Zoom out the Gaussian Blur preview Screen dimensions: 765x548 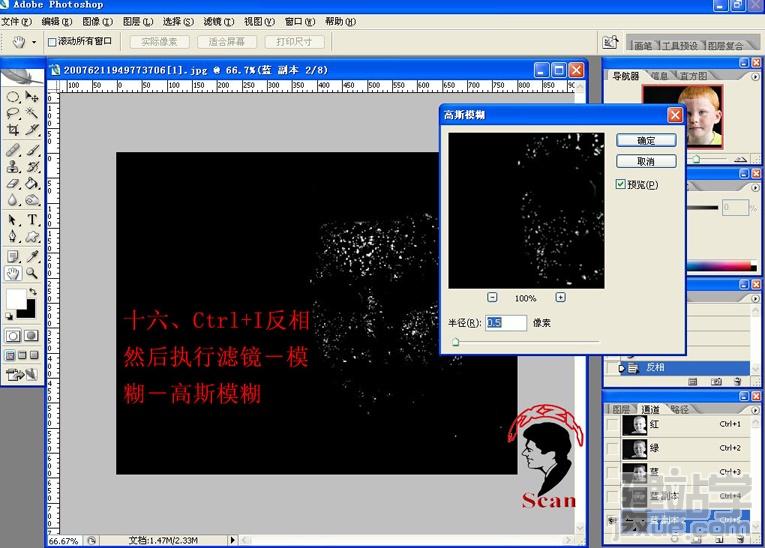click(x=492, y=297)
